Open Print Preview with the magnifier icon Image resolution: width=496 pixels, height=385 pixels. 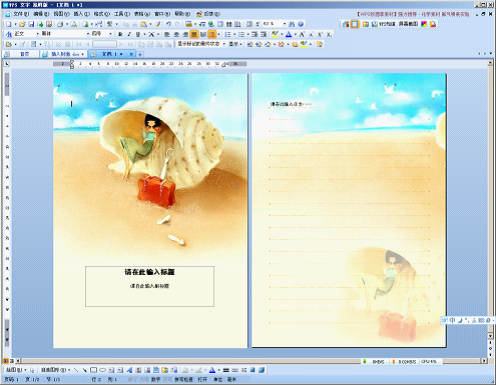point(74,24)
